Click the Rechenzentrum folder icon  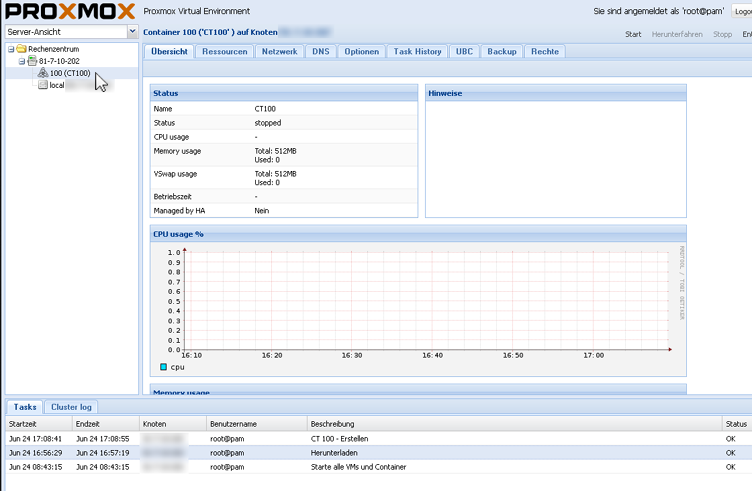coord(21,49)
